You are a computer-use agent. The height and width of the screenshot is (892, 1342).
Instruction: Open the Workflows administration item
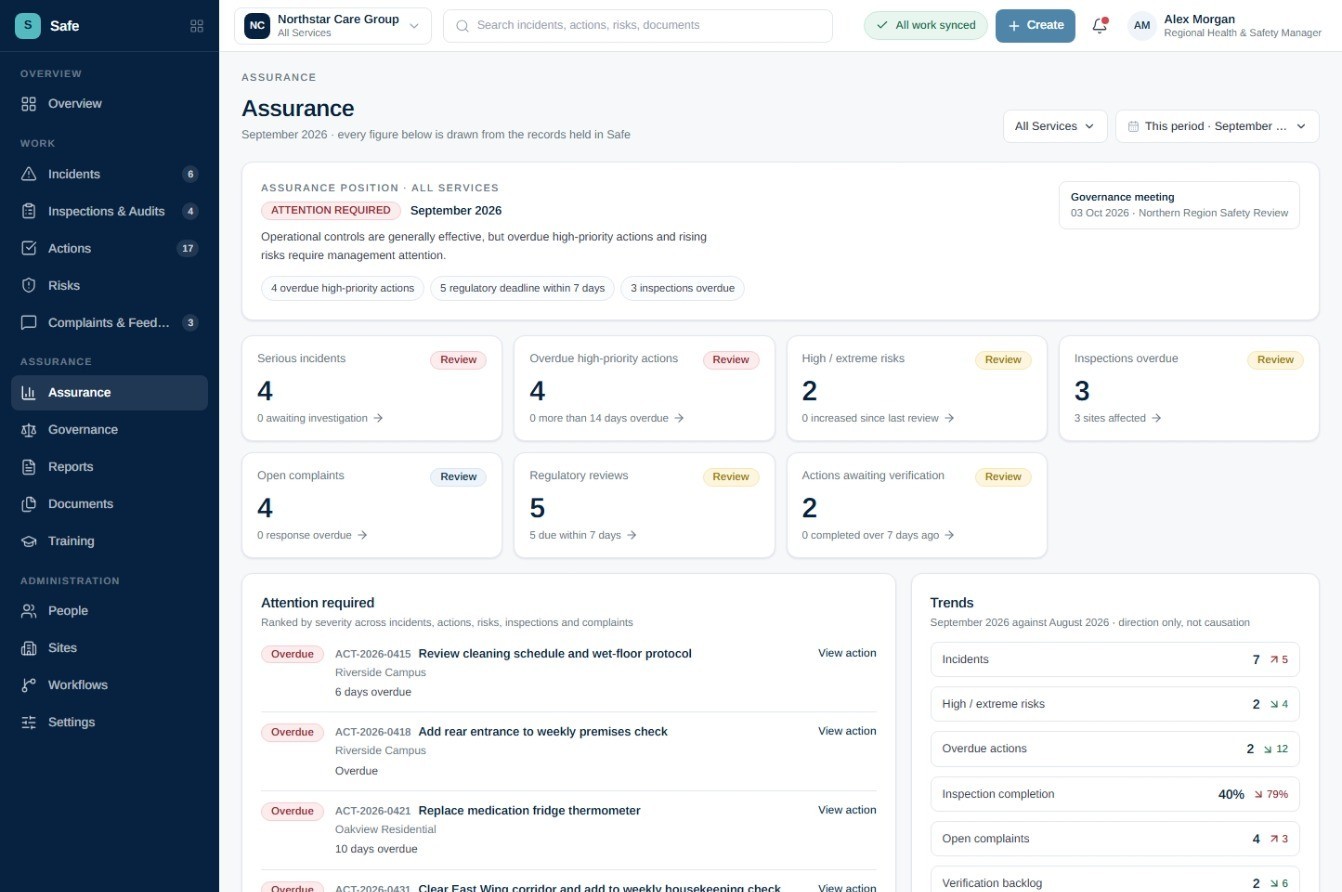[x=109, y=685]
